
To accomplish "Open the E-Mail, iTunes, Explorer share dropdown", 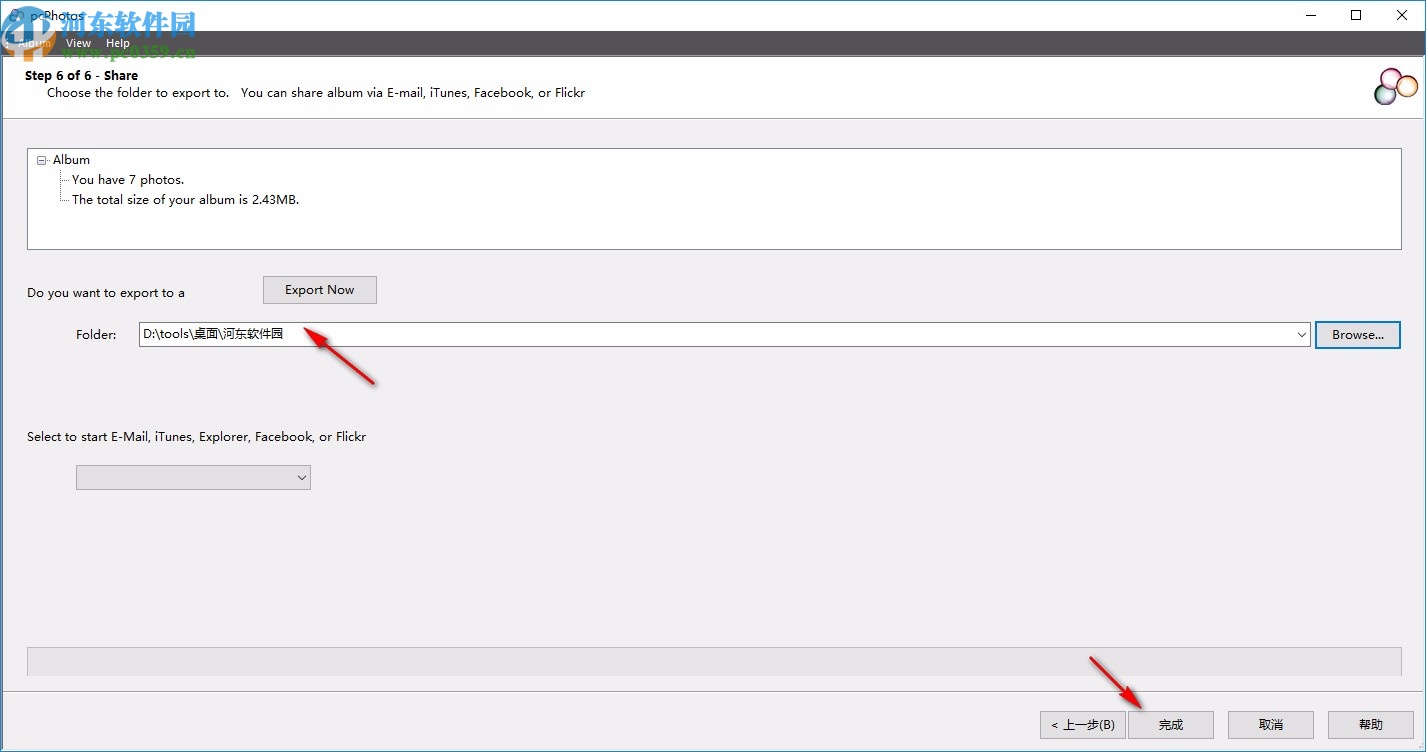I will pyautogui.click(x=193, y=478).
